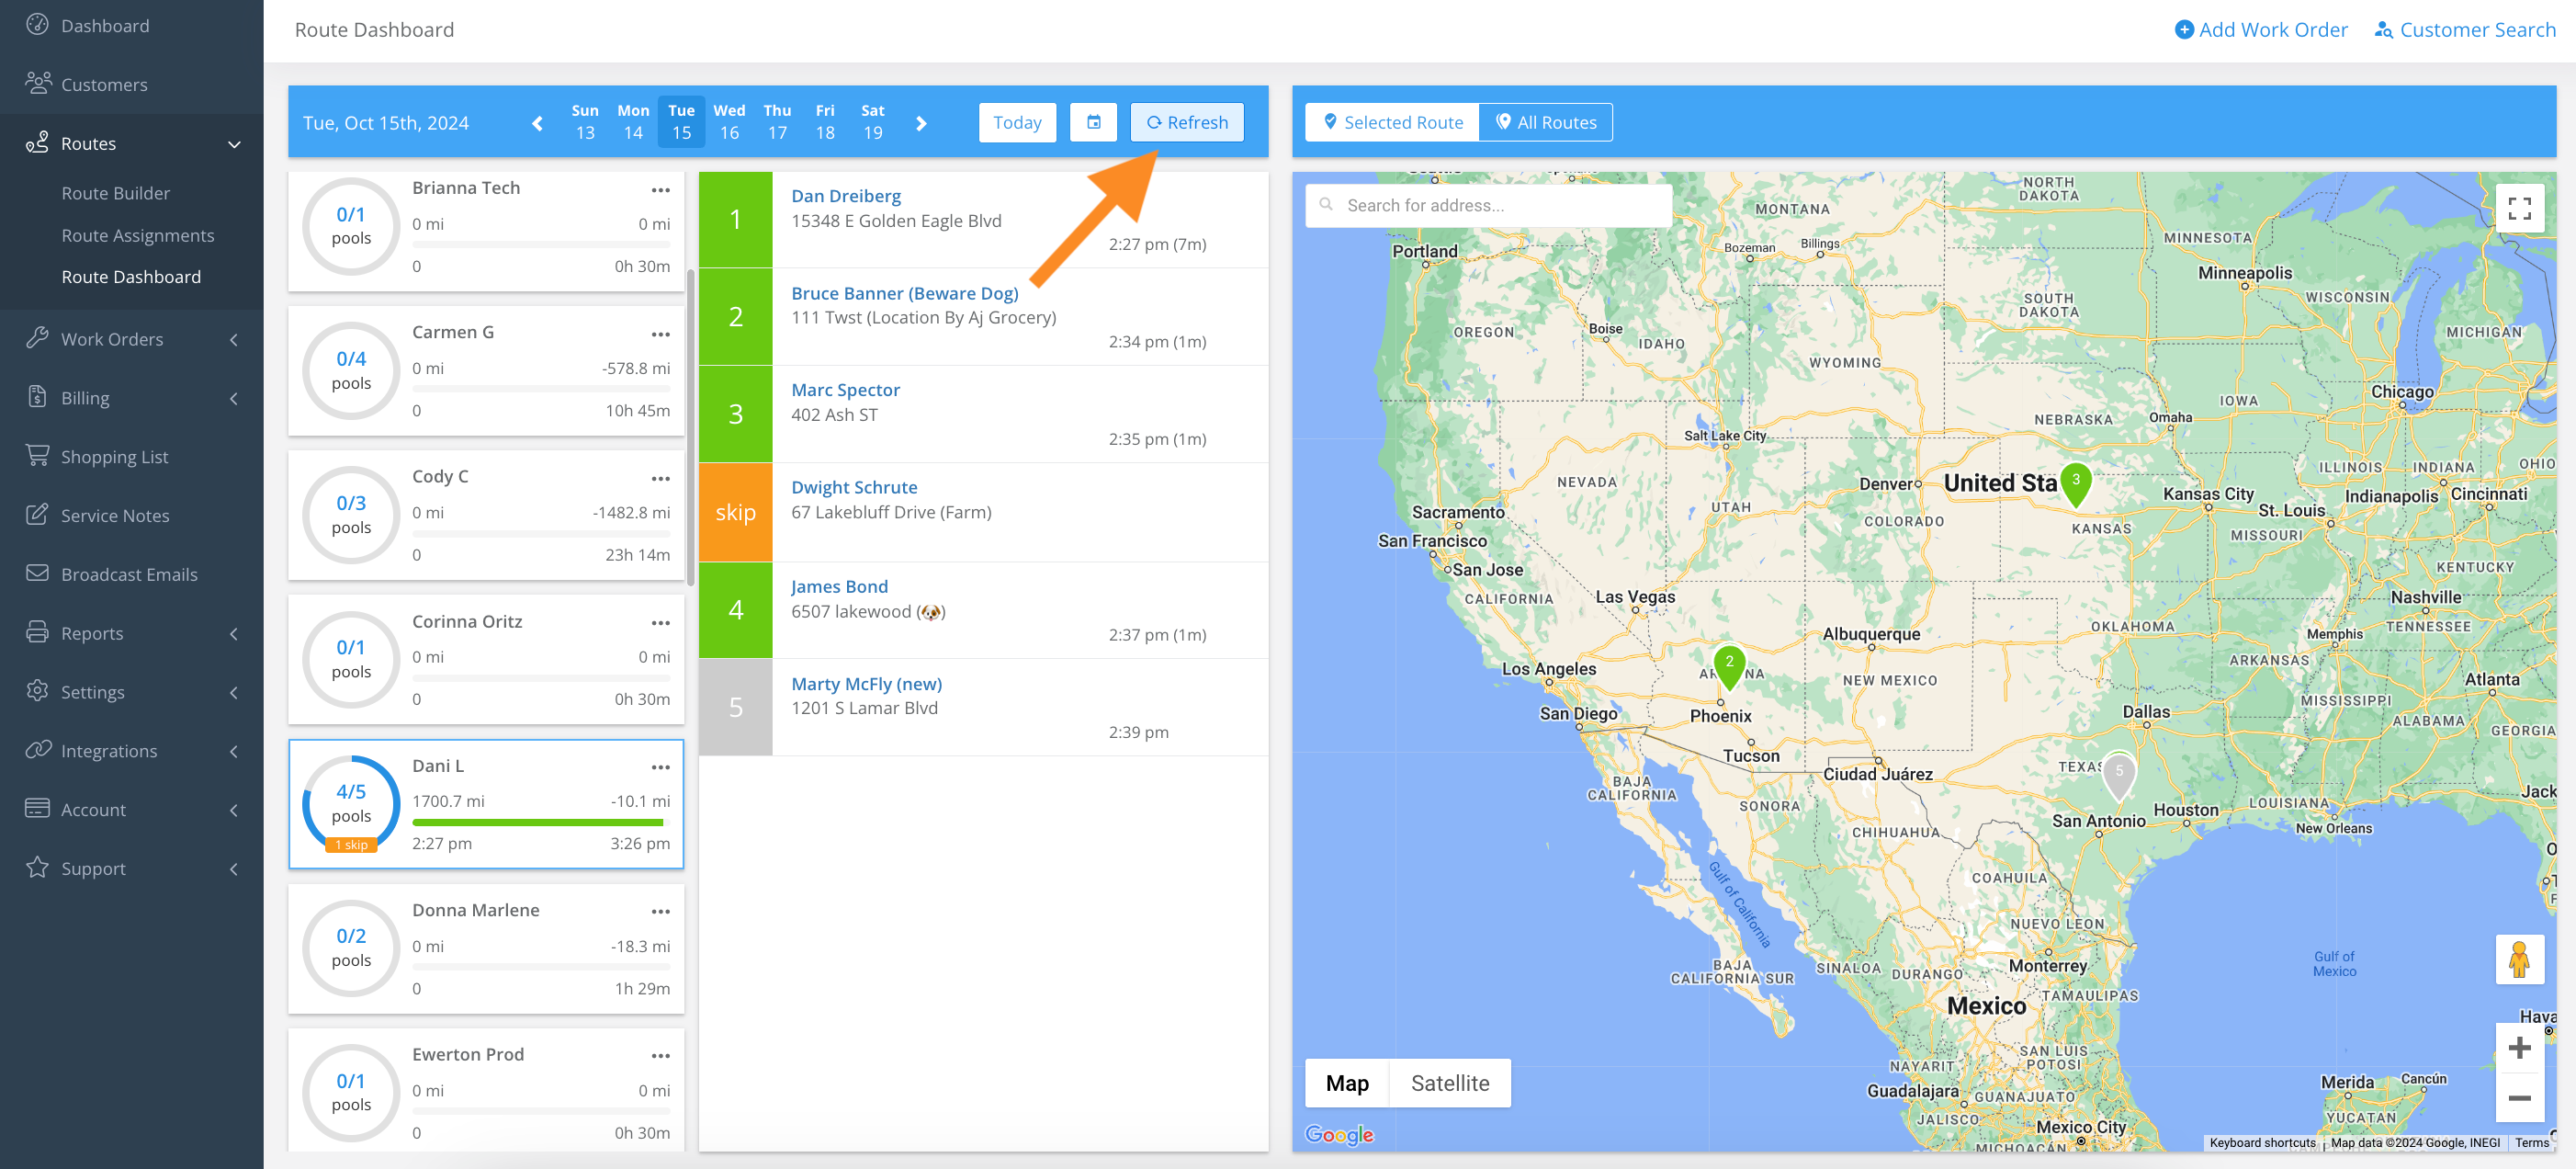Open Marty McFly (new) customer link
The height and width of the screenshot is (1169, 2576).
pyautogui.click(x=867, y=684)
